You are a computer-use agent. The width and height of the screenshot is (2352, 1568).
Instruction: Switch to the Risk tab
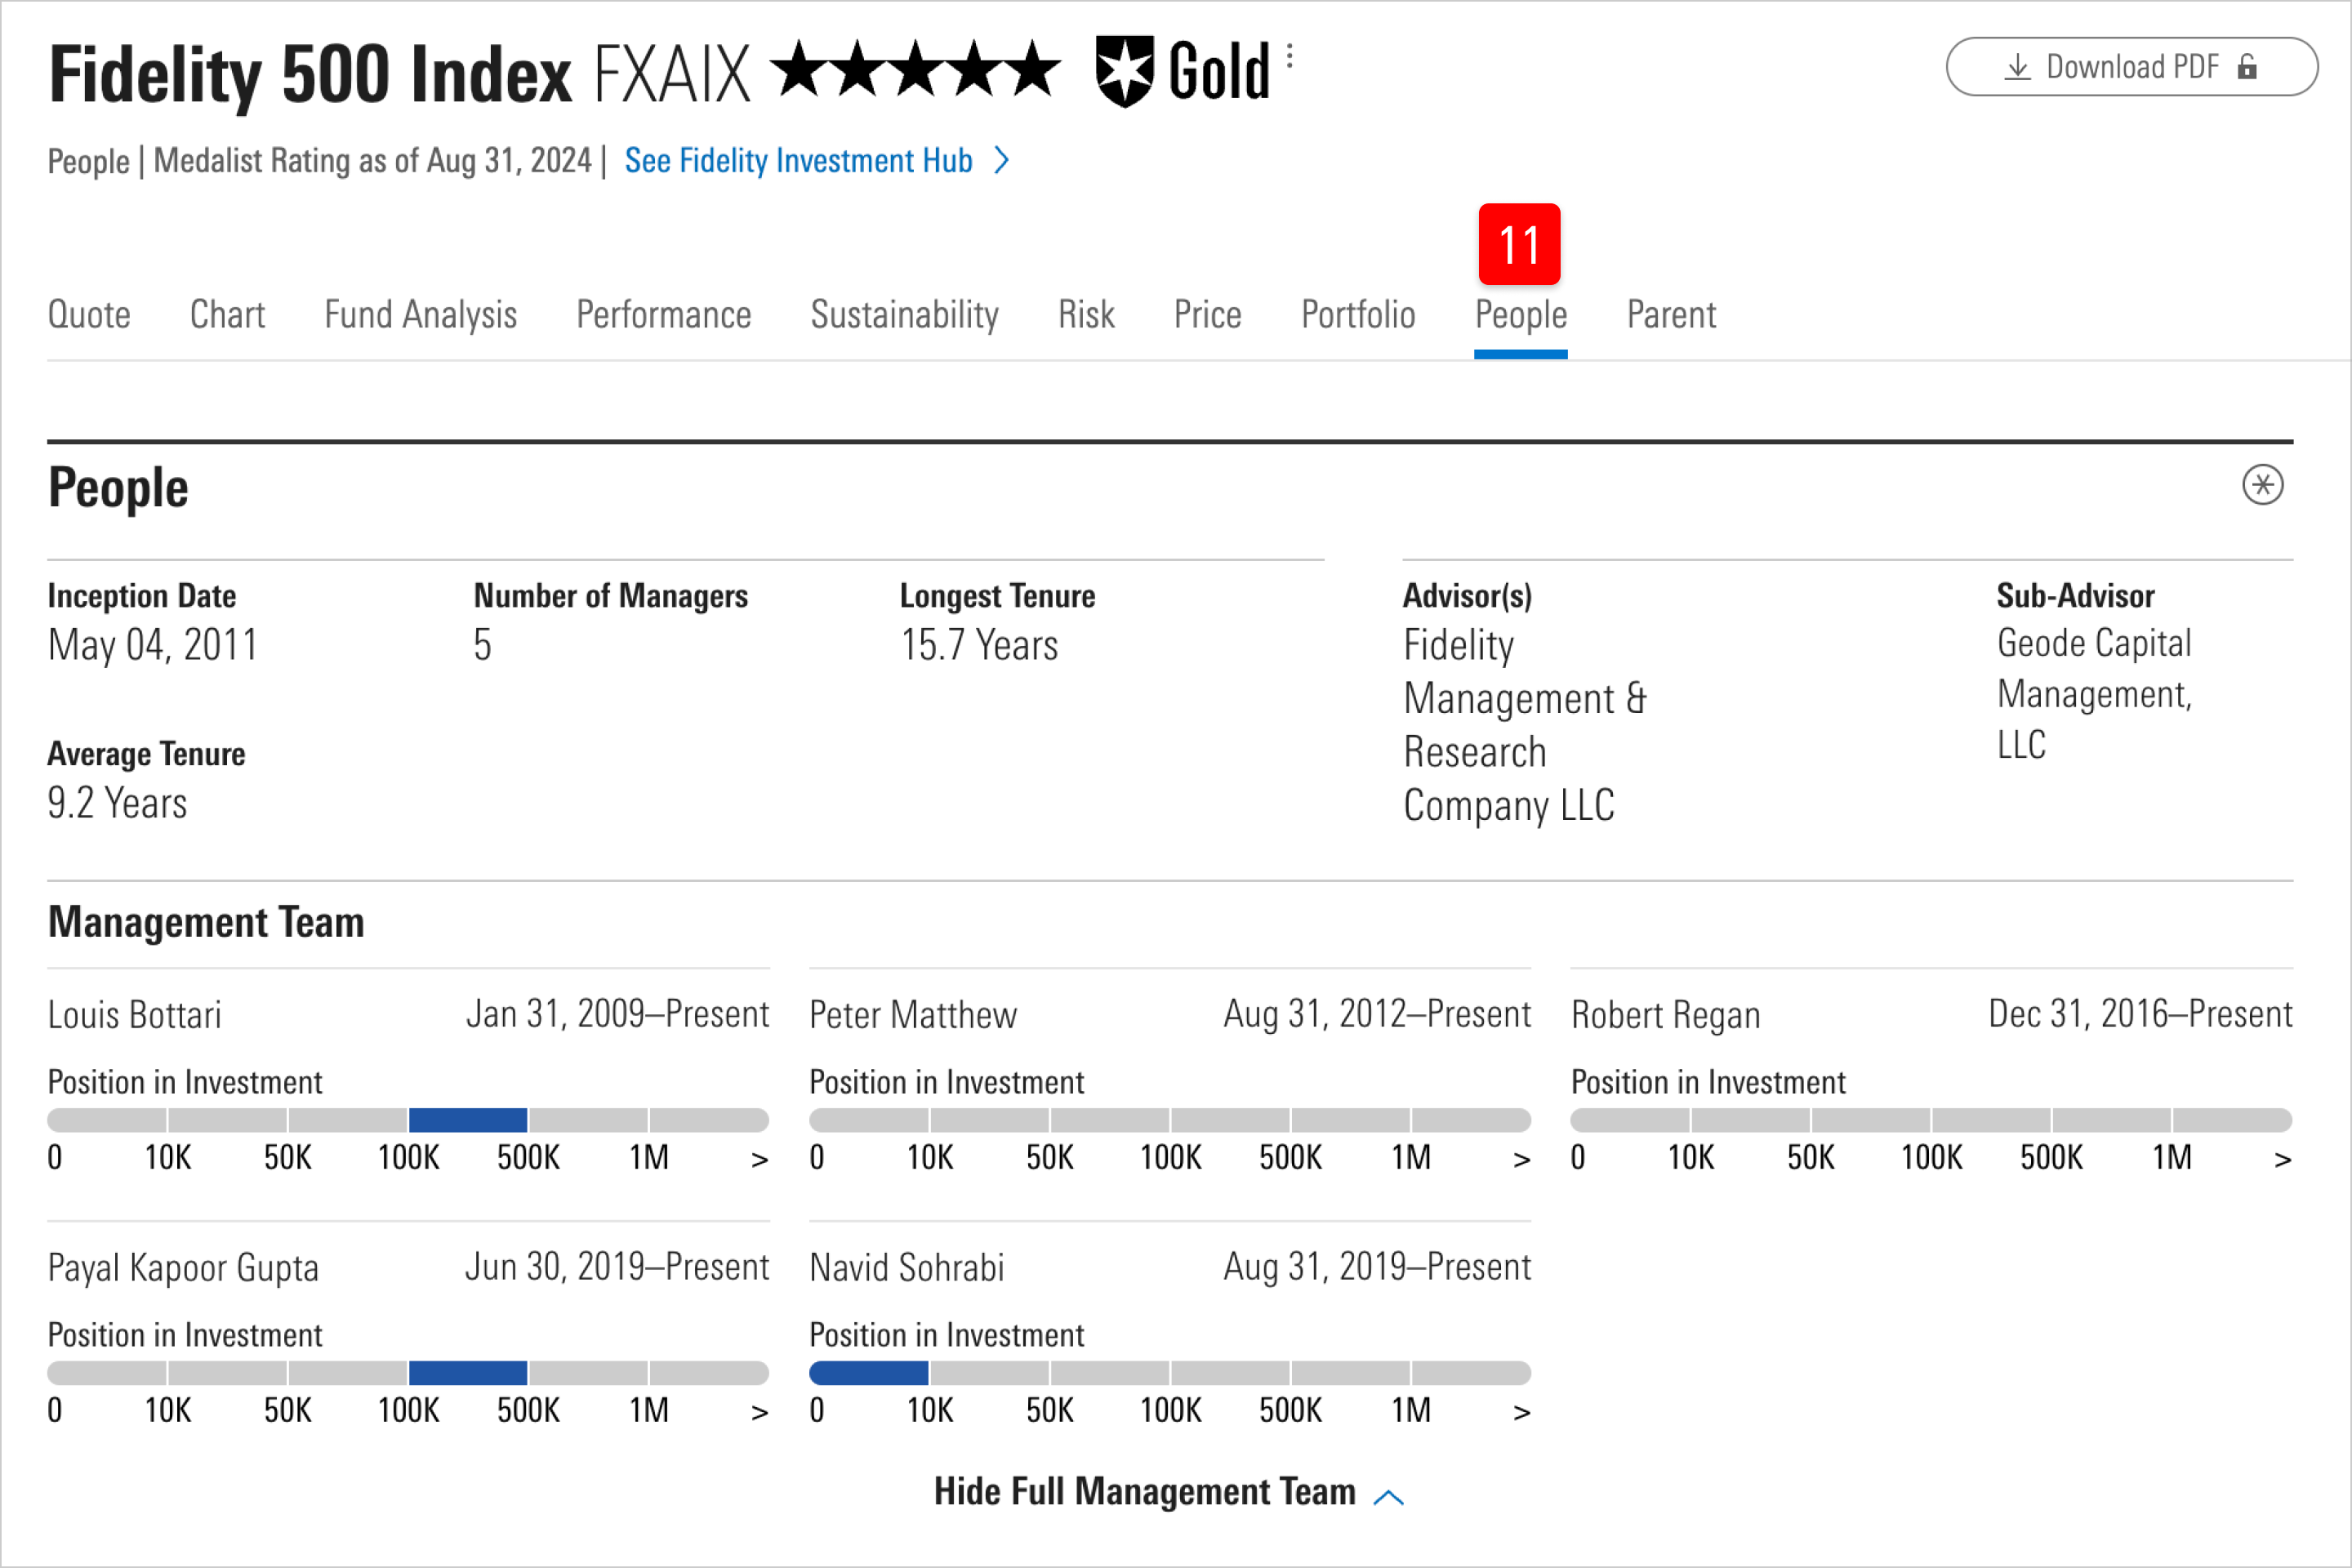coord(1086,315)
